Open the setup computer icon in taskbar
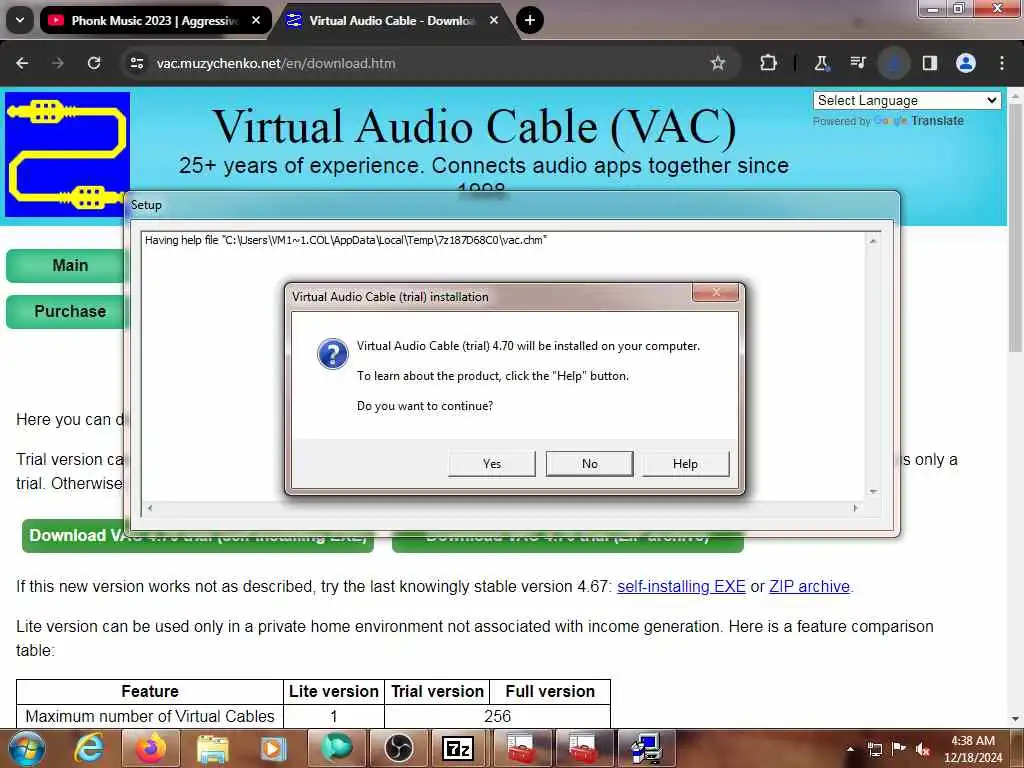The height and width of the screenshot is (768, 1024). point(645,749)
